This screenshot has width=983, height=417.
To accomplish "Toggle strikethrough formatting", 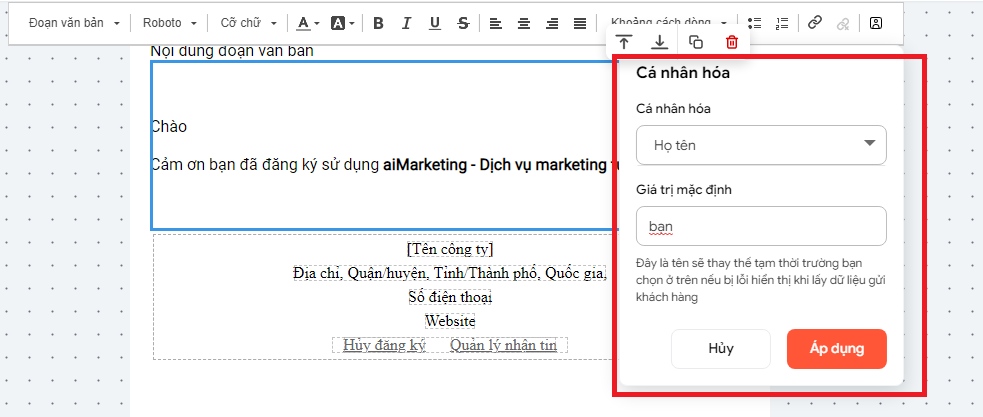I will (x=463, y=23).
